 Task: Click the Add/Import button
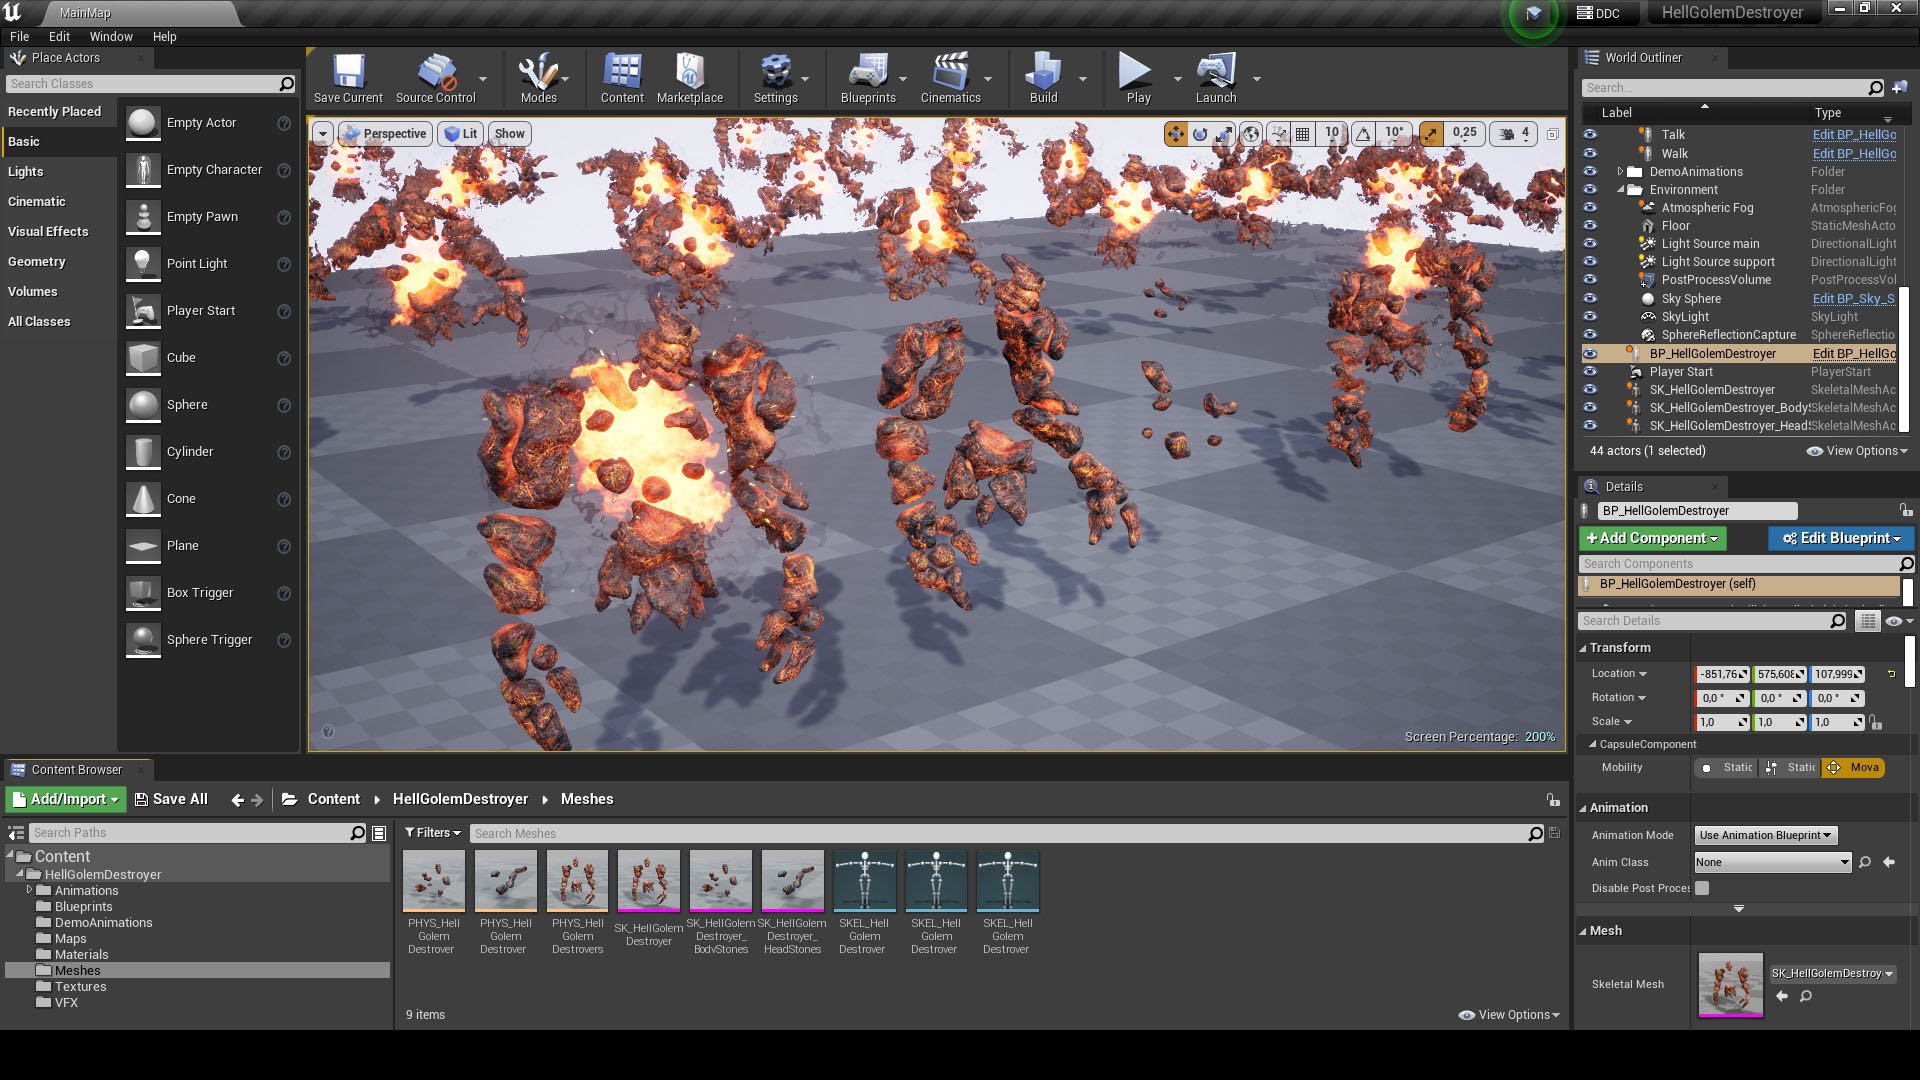[66, 799]
